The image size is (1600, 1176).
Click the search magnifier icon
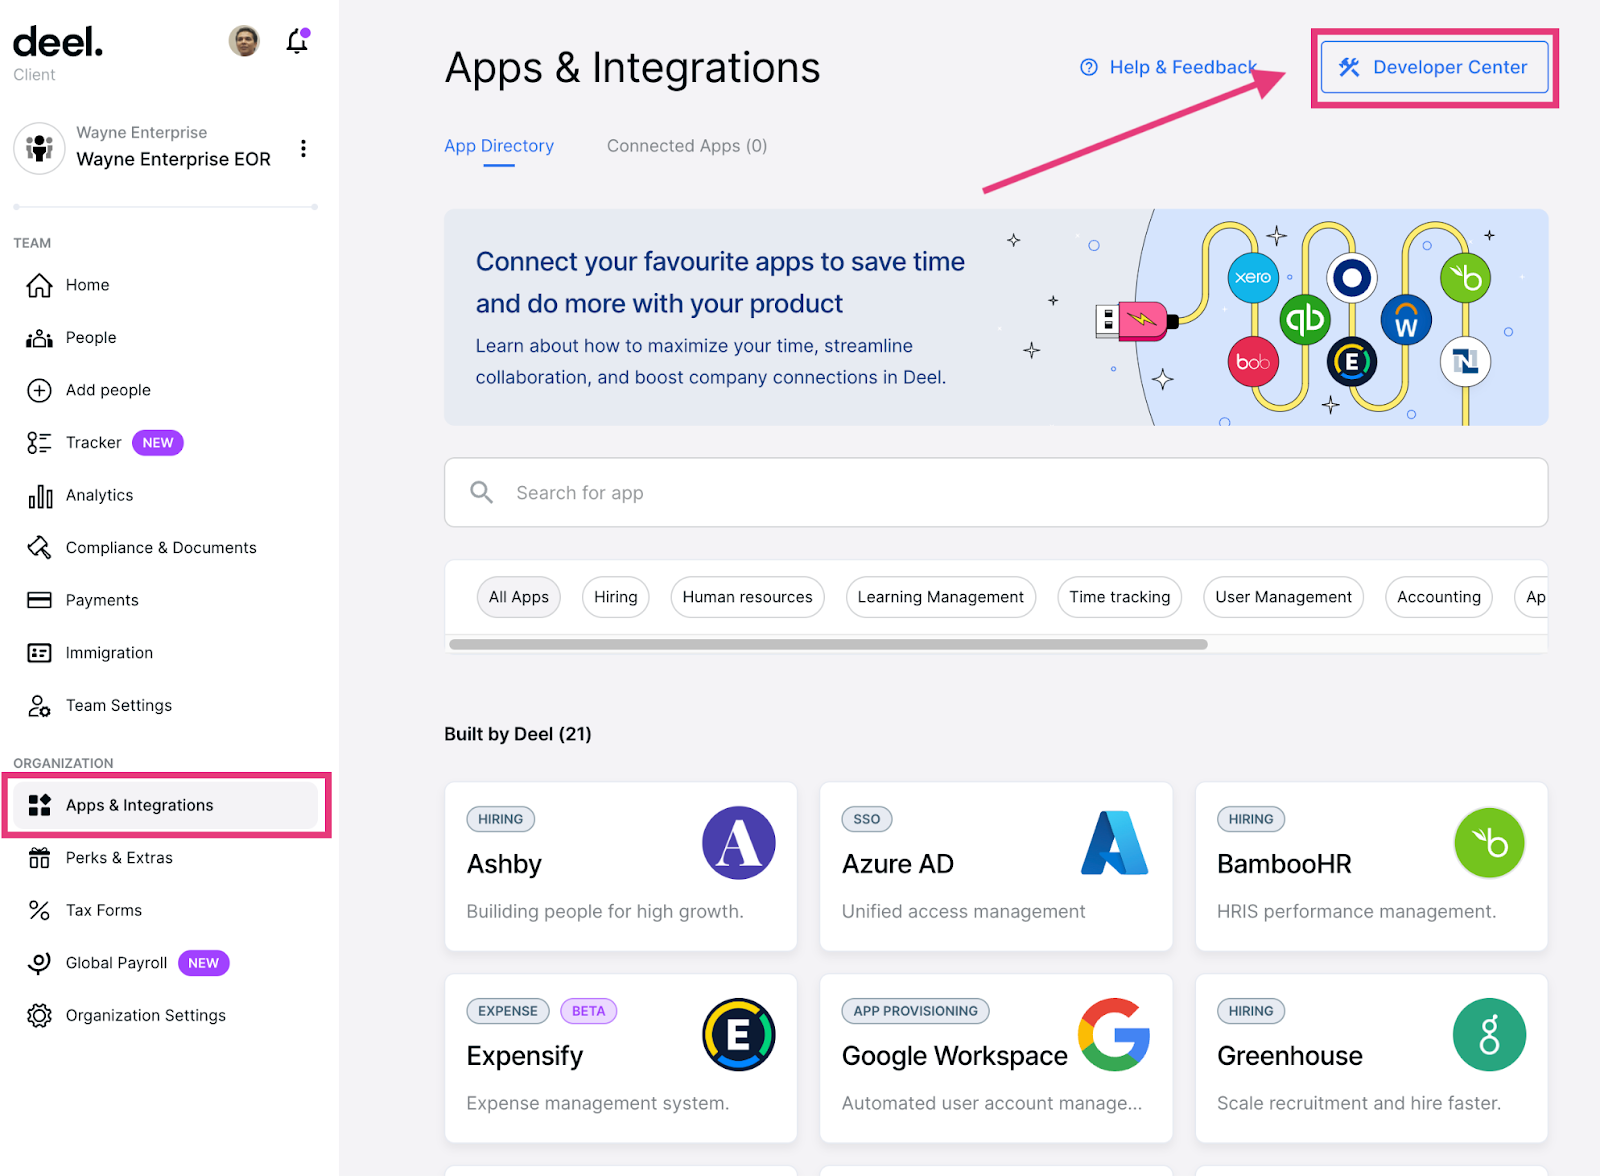coord(481,492)
